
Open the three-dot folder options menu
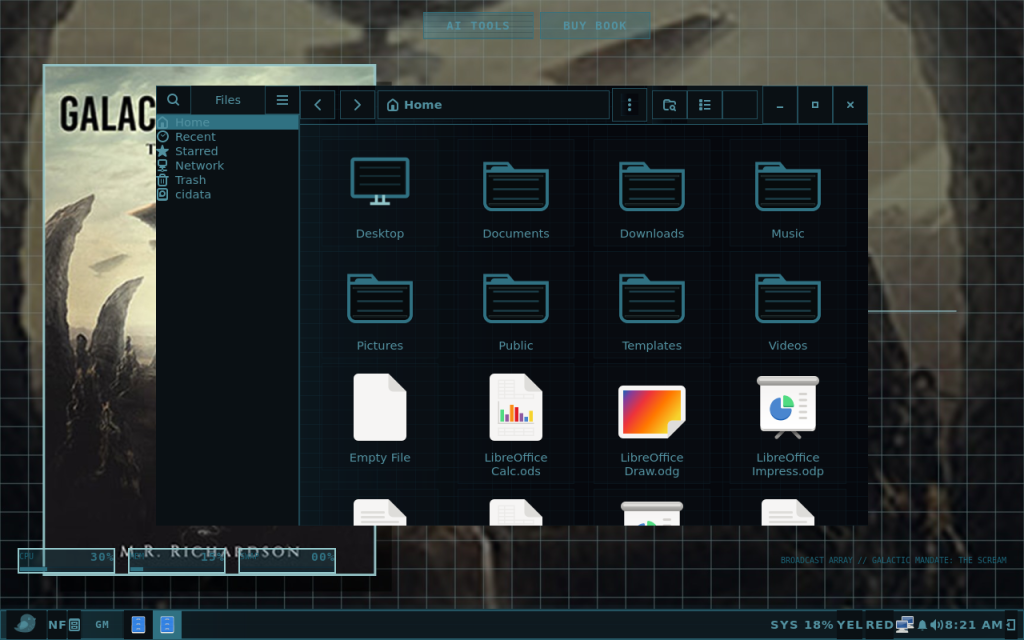630,104
